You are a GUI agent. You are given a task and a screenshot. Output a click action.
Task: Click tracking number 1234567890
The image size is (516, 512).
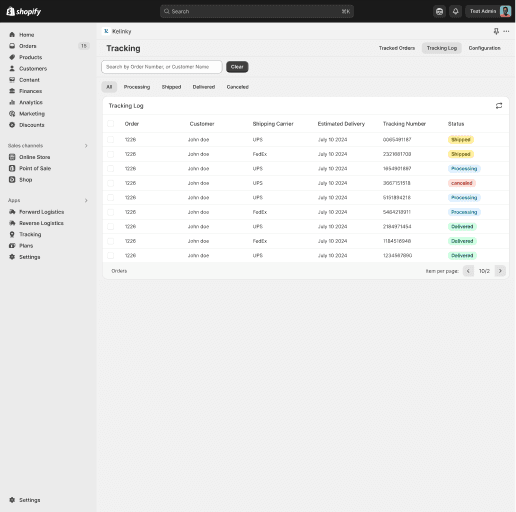point(397,255)
